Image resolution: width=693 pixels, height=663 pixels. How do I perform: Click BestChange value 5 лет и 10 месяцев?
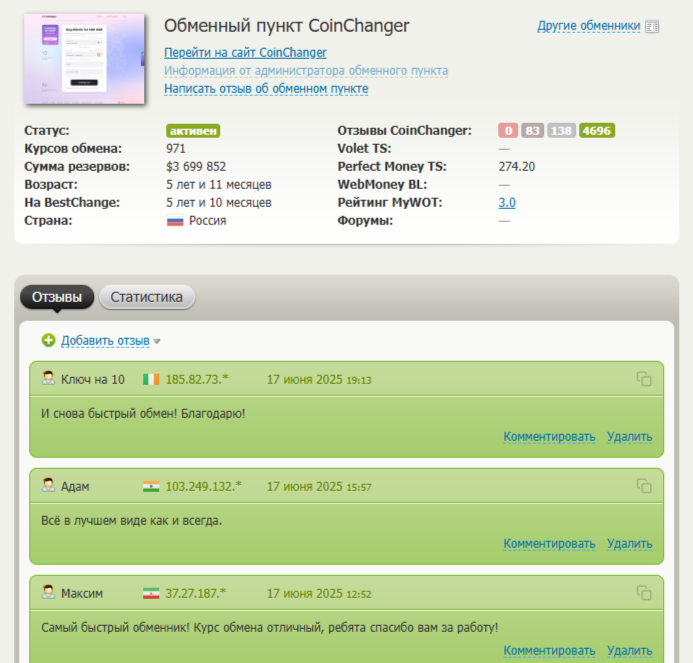tap(219, 203)
